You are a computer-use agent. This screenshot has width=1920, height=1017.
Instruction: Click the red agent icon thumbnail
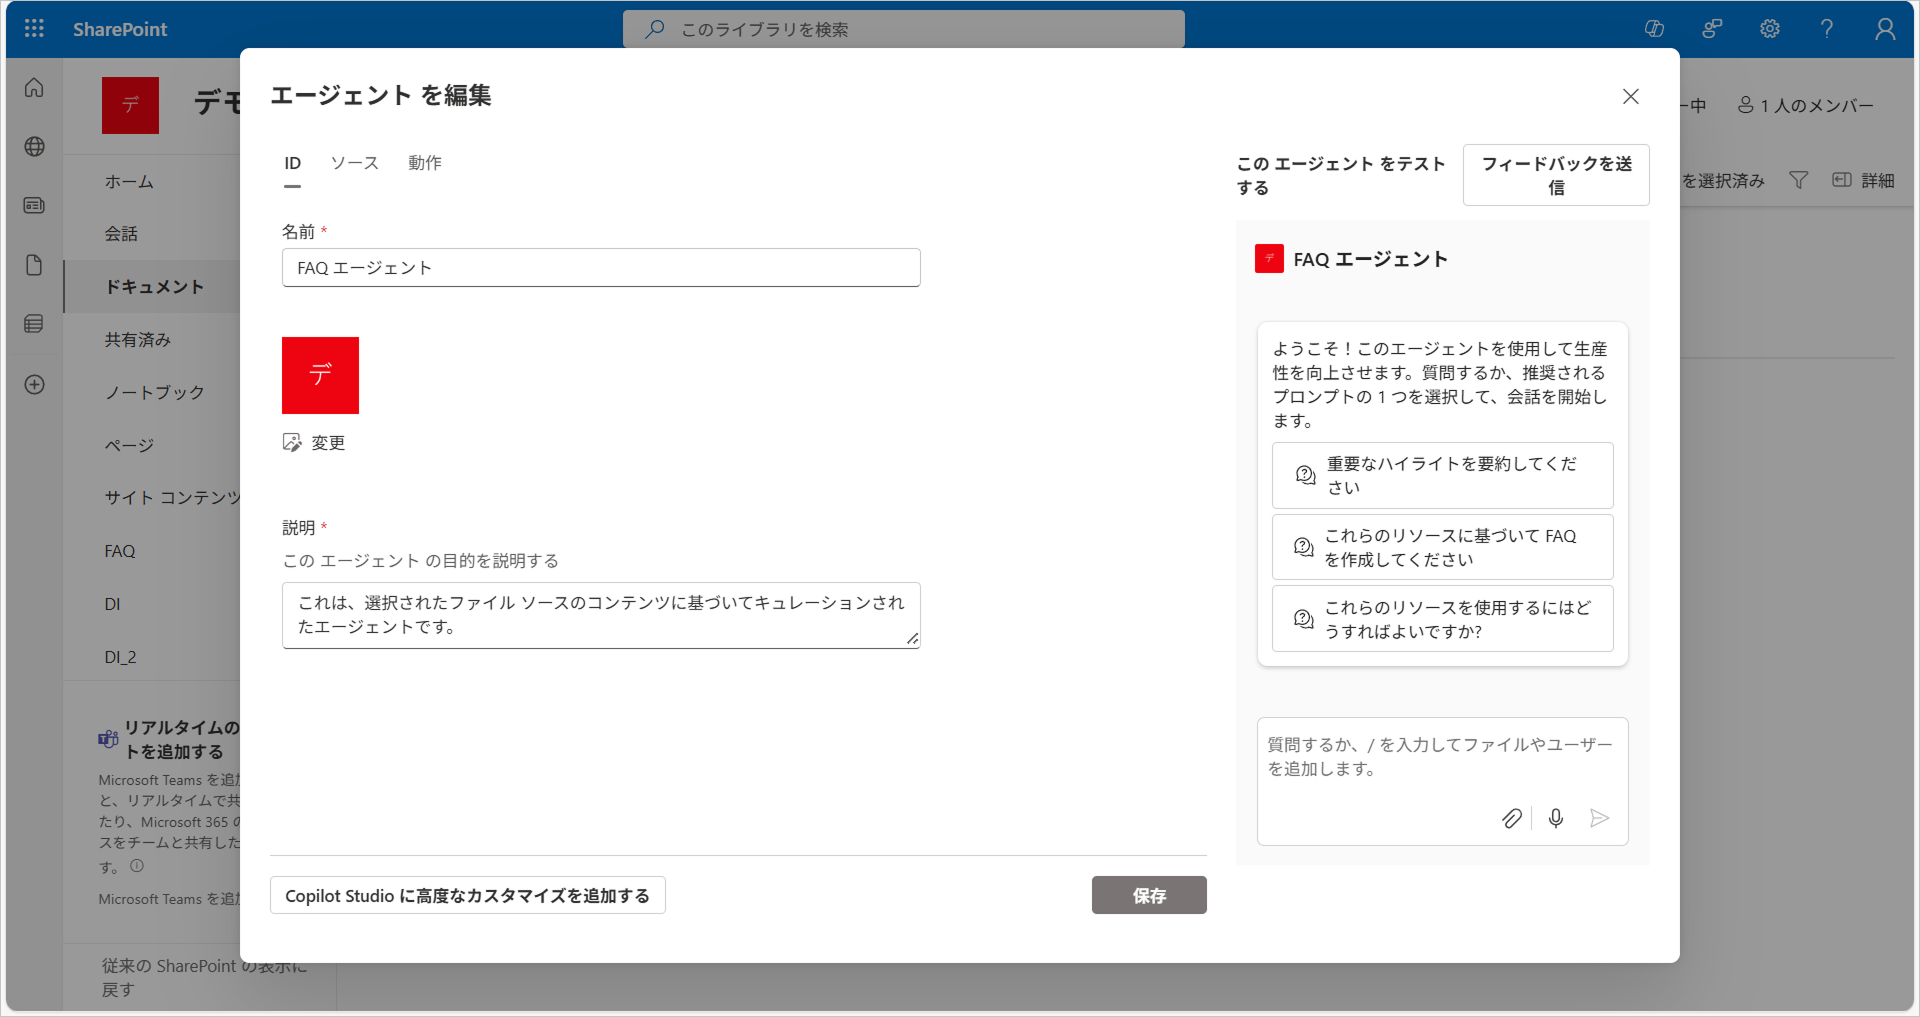320,375
